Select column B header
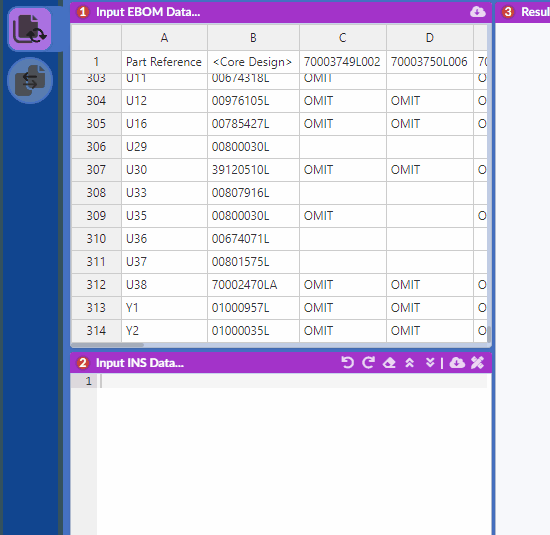 (253, 38)
